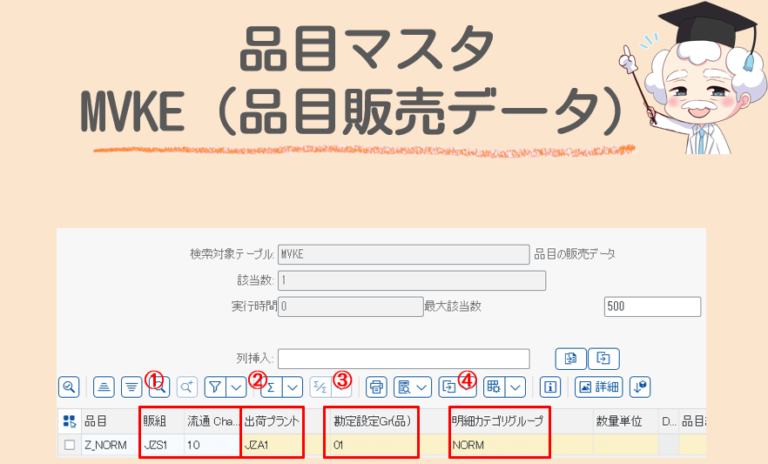Click the information icon in toolbar
The width and height of the screenshot is (768, 464).
[x=549, y=386]
